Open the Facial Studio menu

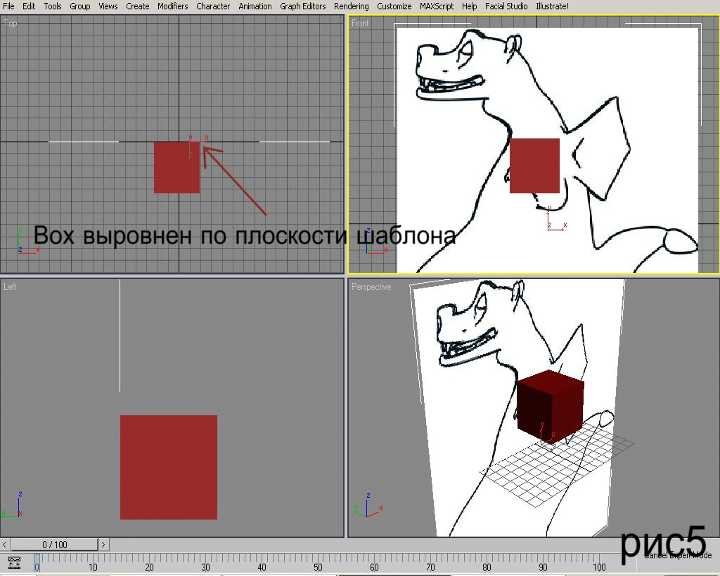[x=505, y=6]
